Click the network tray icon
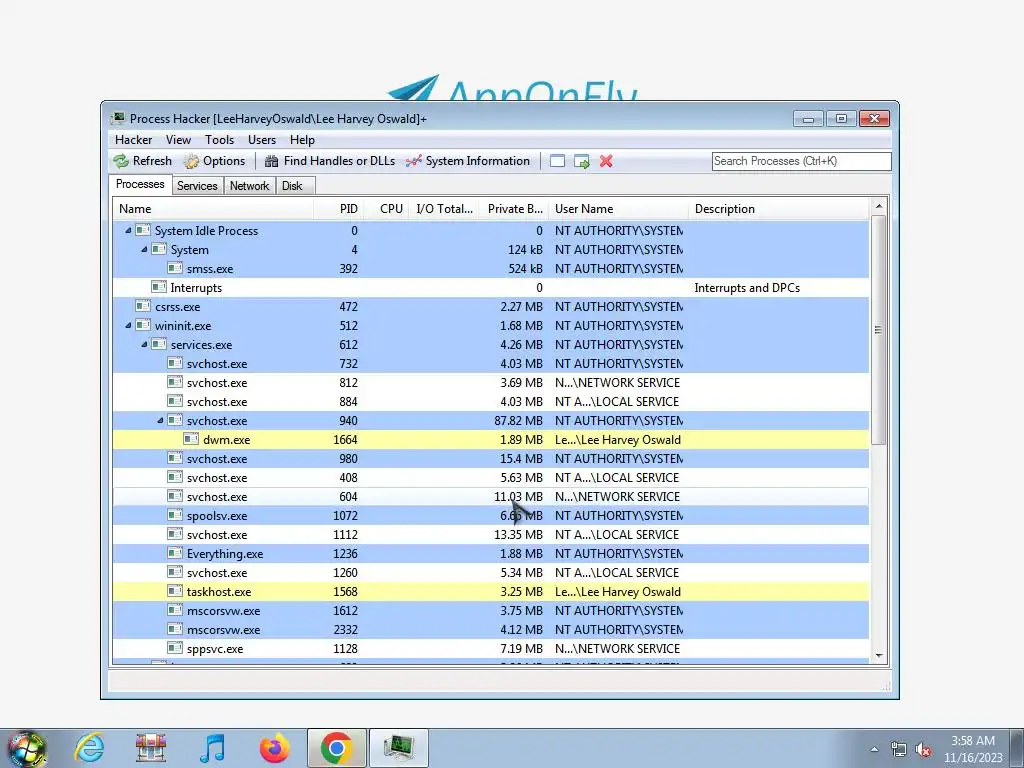This screenshot has height=768, width=1024. [x=899, y=750]
